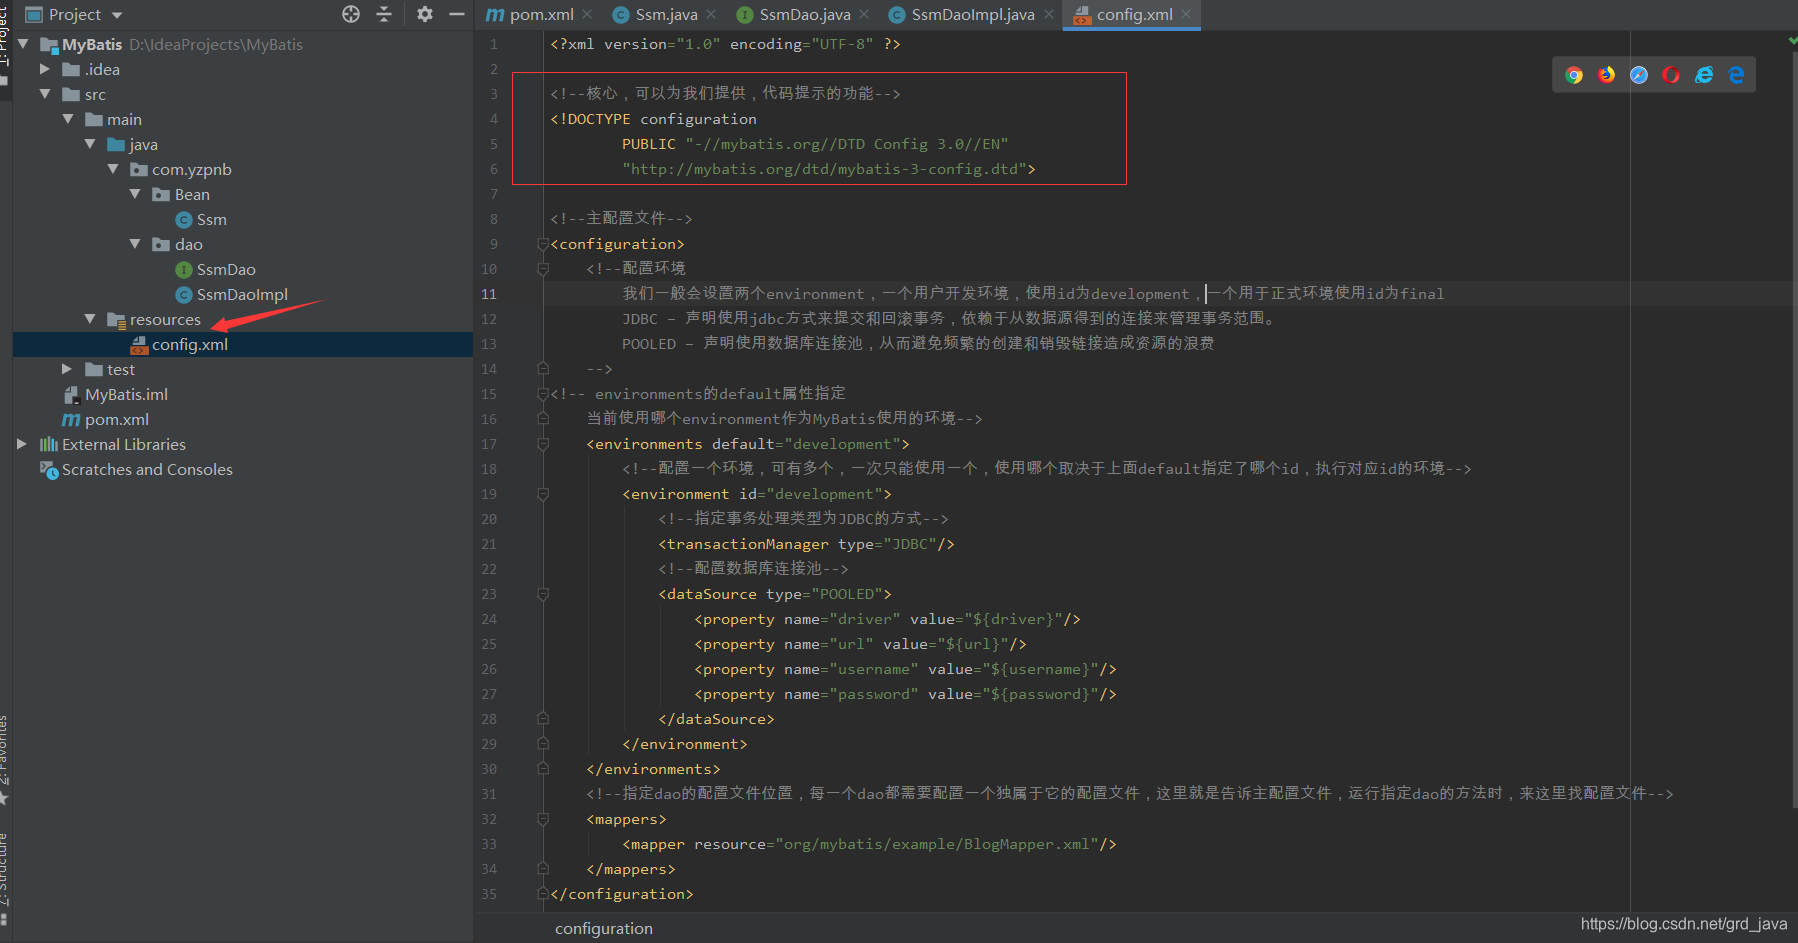Click the Maven icon beside pom.xml in tree

(x=71, y=419)
